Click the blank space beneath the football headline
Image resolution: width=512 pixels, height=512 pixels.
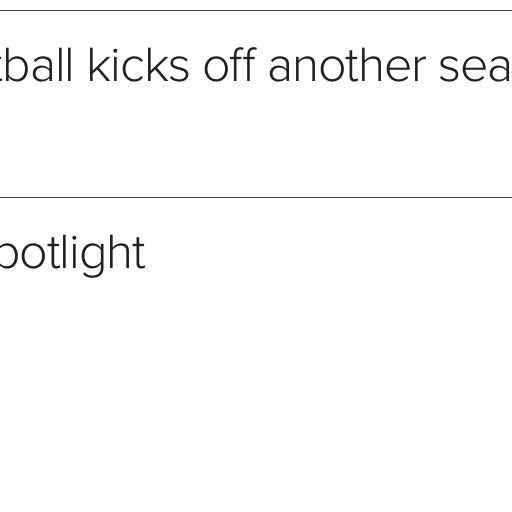pos(256,140)
